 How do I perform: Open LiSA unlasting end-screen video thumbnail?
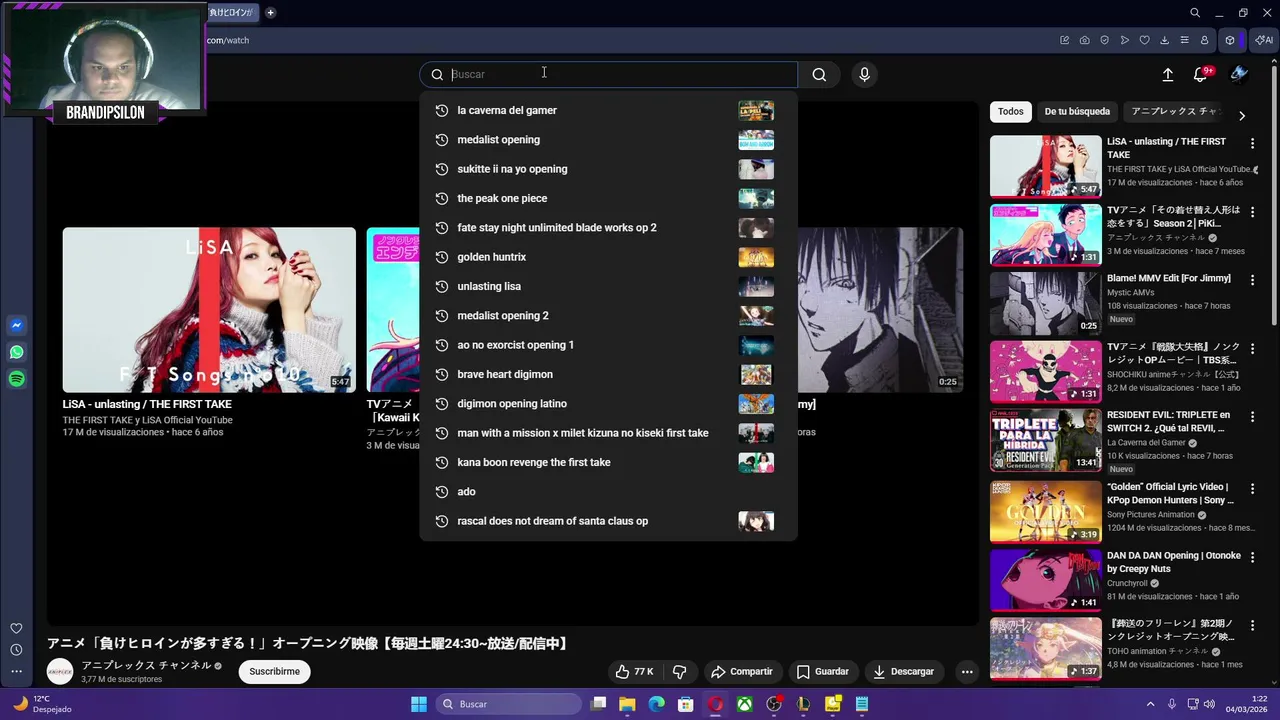pos(209,310)
